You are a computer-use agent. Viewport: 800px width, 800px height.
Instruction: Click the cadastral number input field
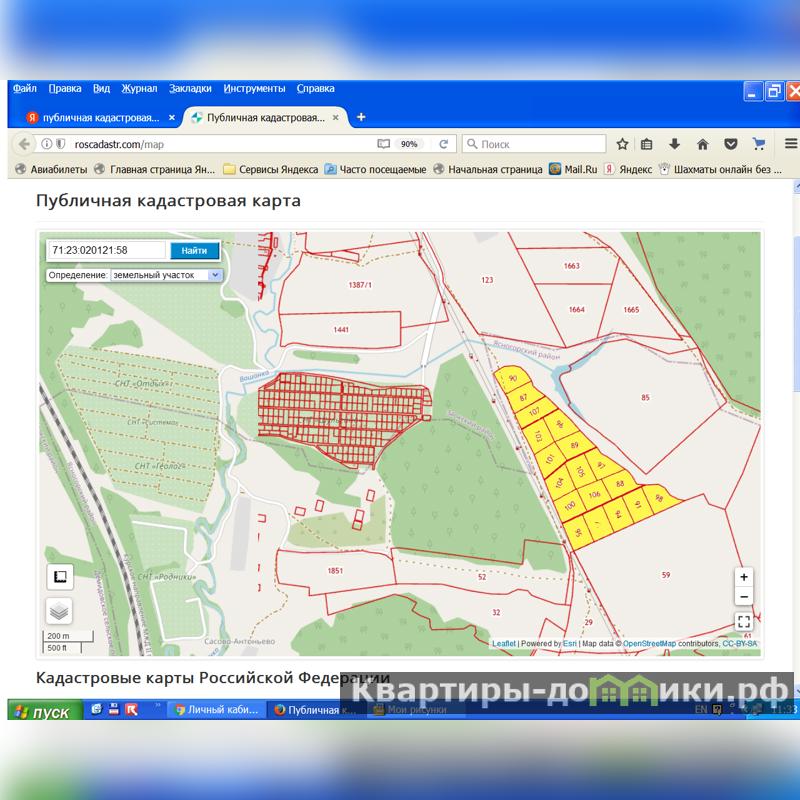tap(108, 250)
